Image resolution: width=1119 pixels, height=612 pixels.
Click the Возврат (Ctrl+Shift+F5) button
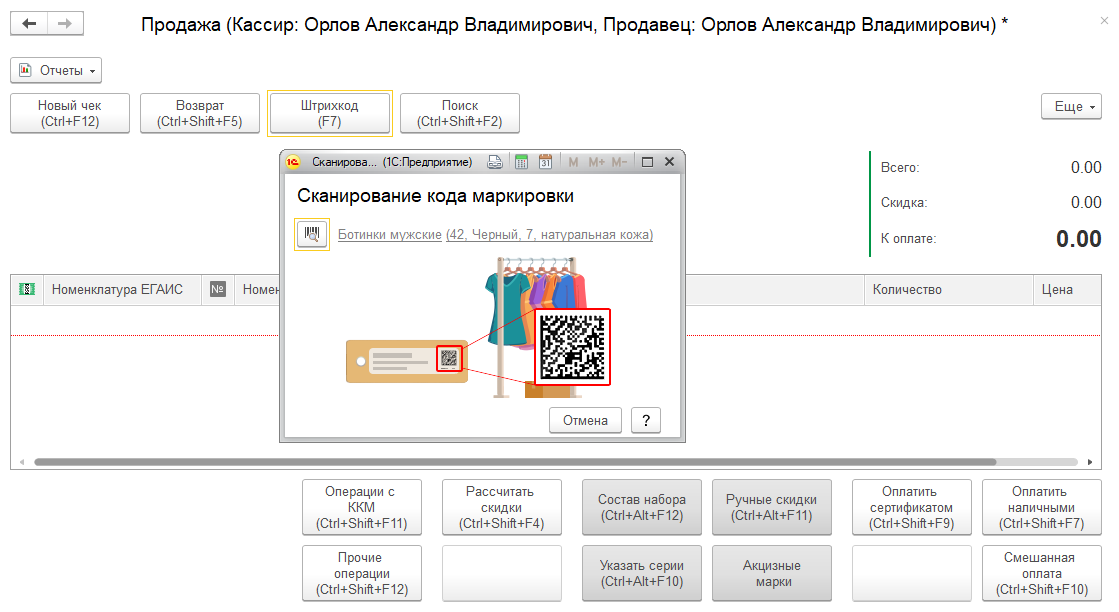(200, 113)
